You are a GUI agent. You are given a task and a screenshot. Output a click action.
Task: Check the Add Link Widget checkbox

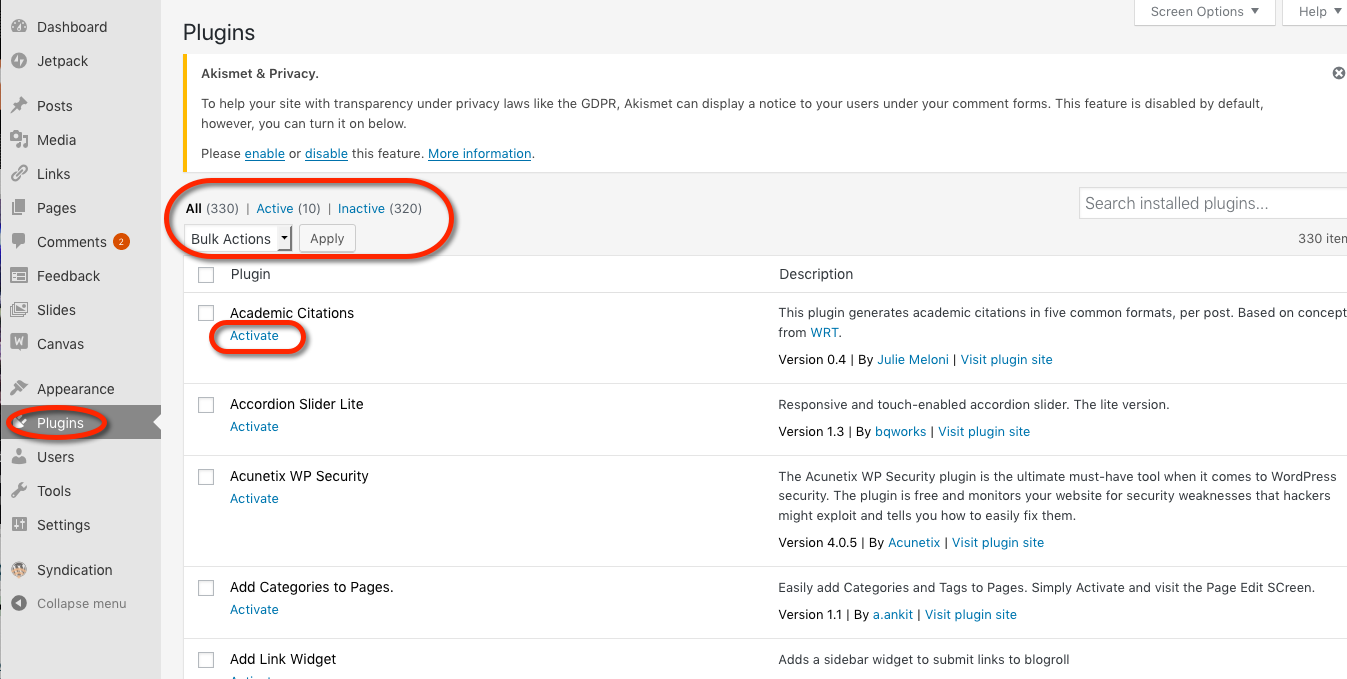pos(206,660)
